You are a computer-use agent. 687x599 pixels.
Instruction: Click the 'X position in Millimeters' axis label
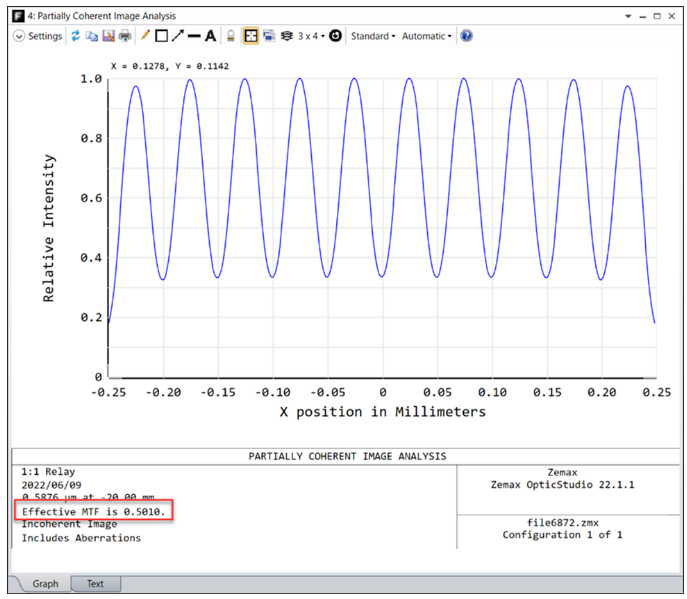click(x=383, y=412)
